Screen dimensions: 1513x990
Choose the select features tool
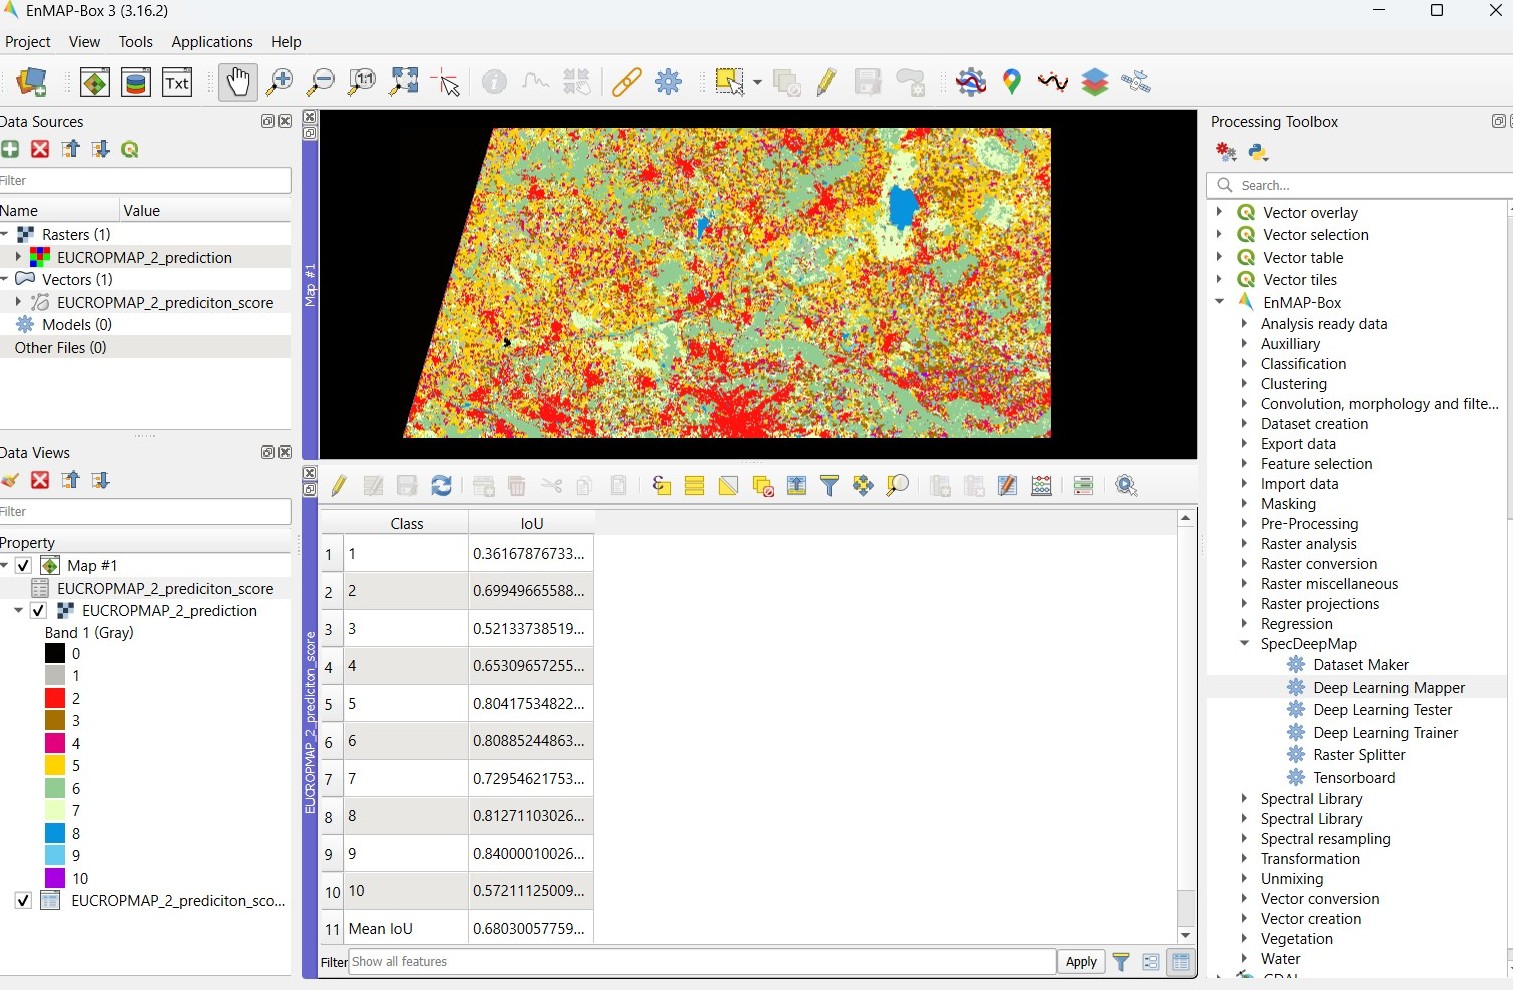pos(730,82)
